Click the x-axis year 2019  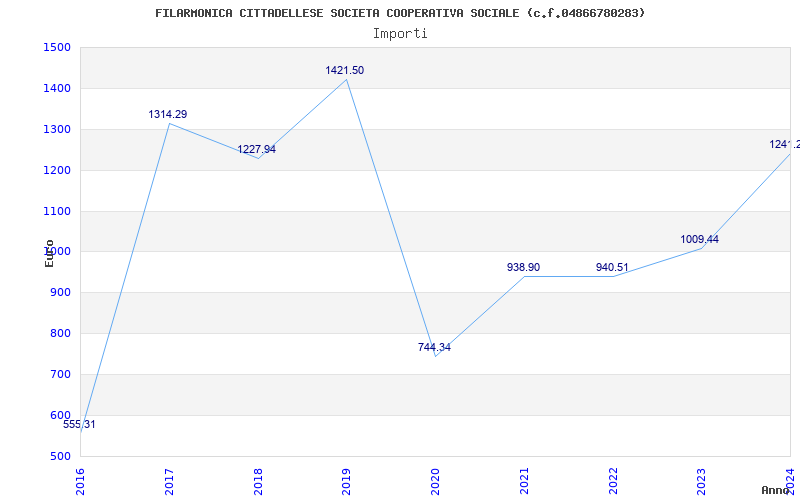[346, 482]
